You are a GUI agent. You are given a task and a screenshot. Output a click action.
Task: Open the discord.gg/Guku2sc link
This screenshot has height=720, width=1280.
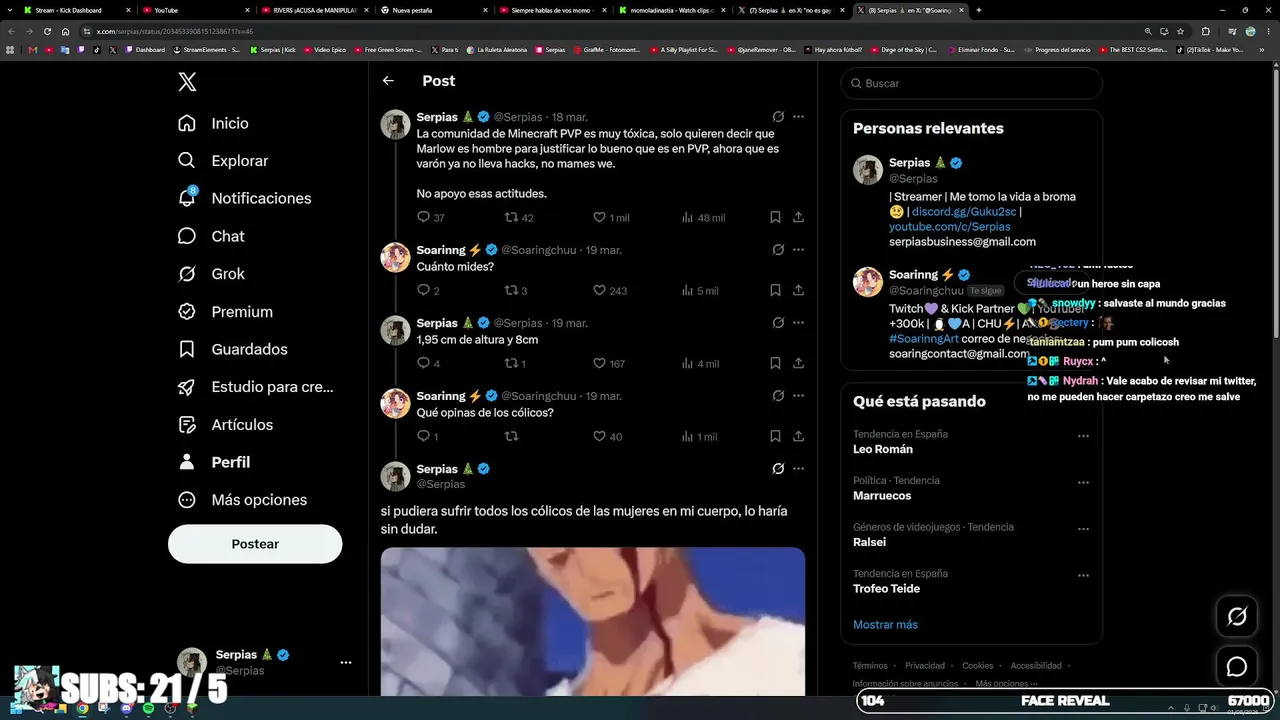coord(964,212)
